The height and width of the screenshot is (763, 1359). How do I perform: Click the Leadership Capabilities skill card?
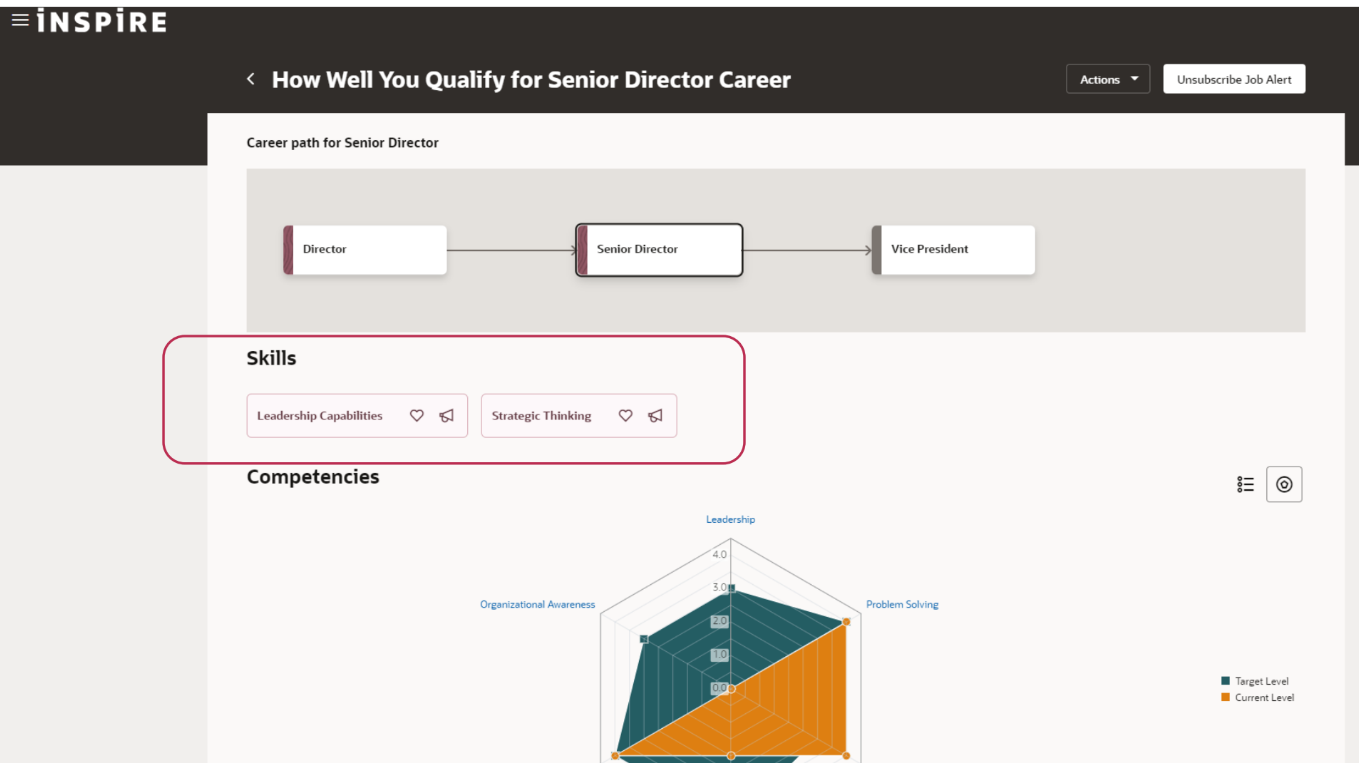321,415
